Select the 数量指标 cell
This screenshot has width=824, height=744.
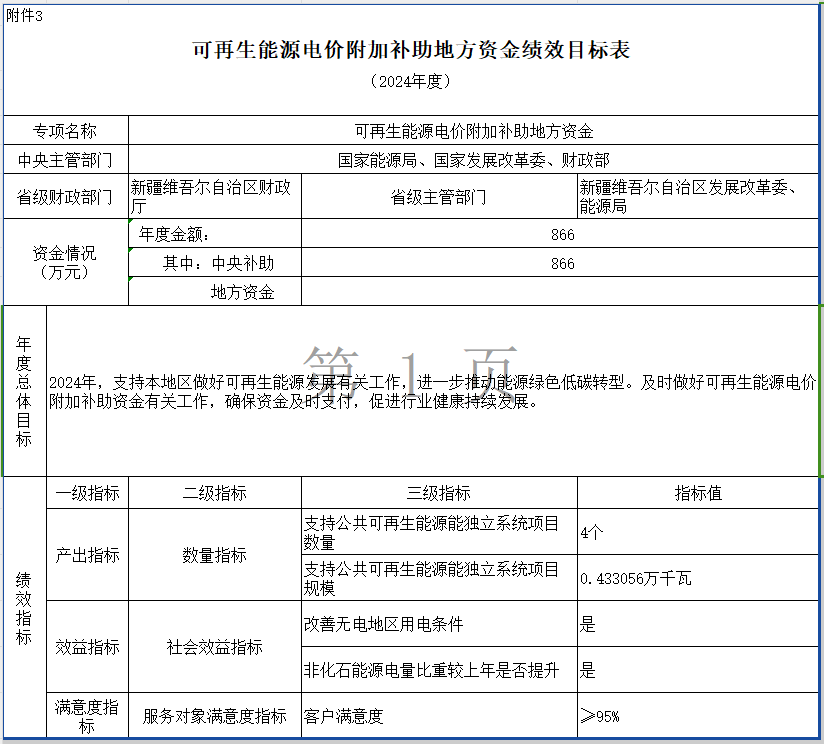[214, 555]
